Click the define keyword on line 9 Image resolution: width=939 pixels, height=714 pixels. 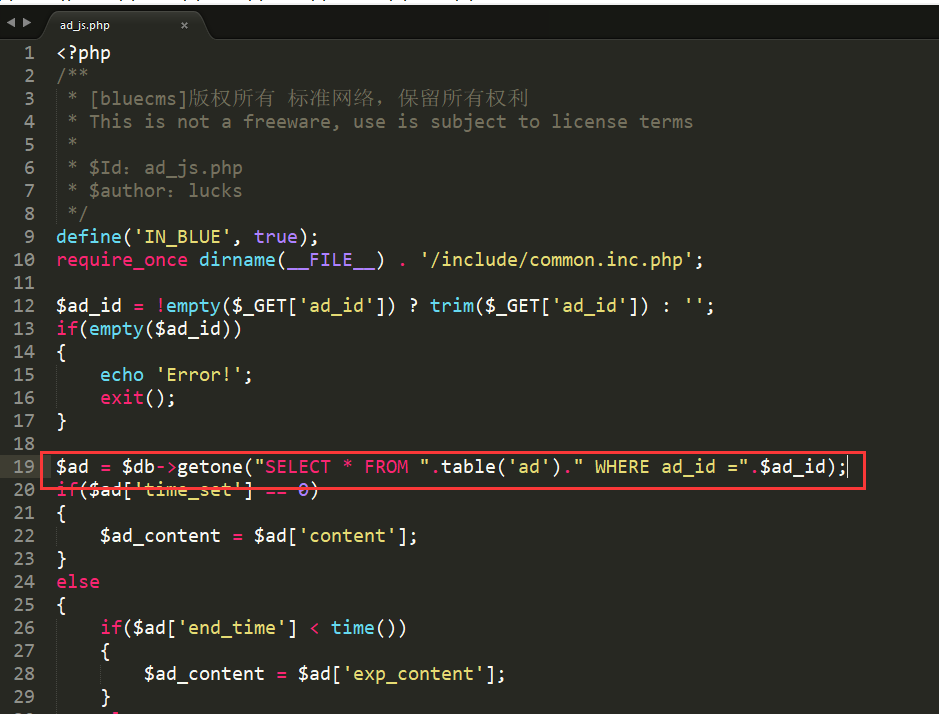tap(89, 237)
